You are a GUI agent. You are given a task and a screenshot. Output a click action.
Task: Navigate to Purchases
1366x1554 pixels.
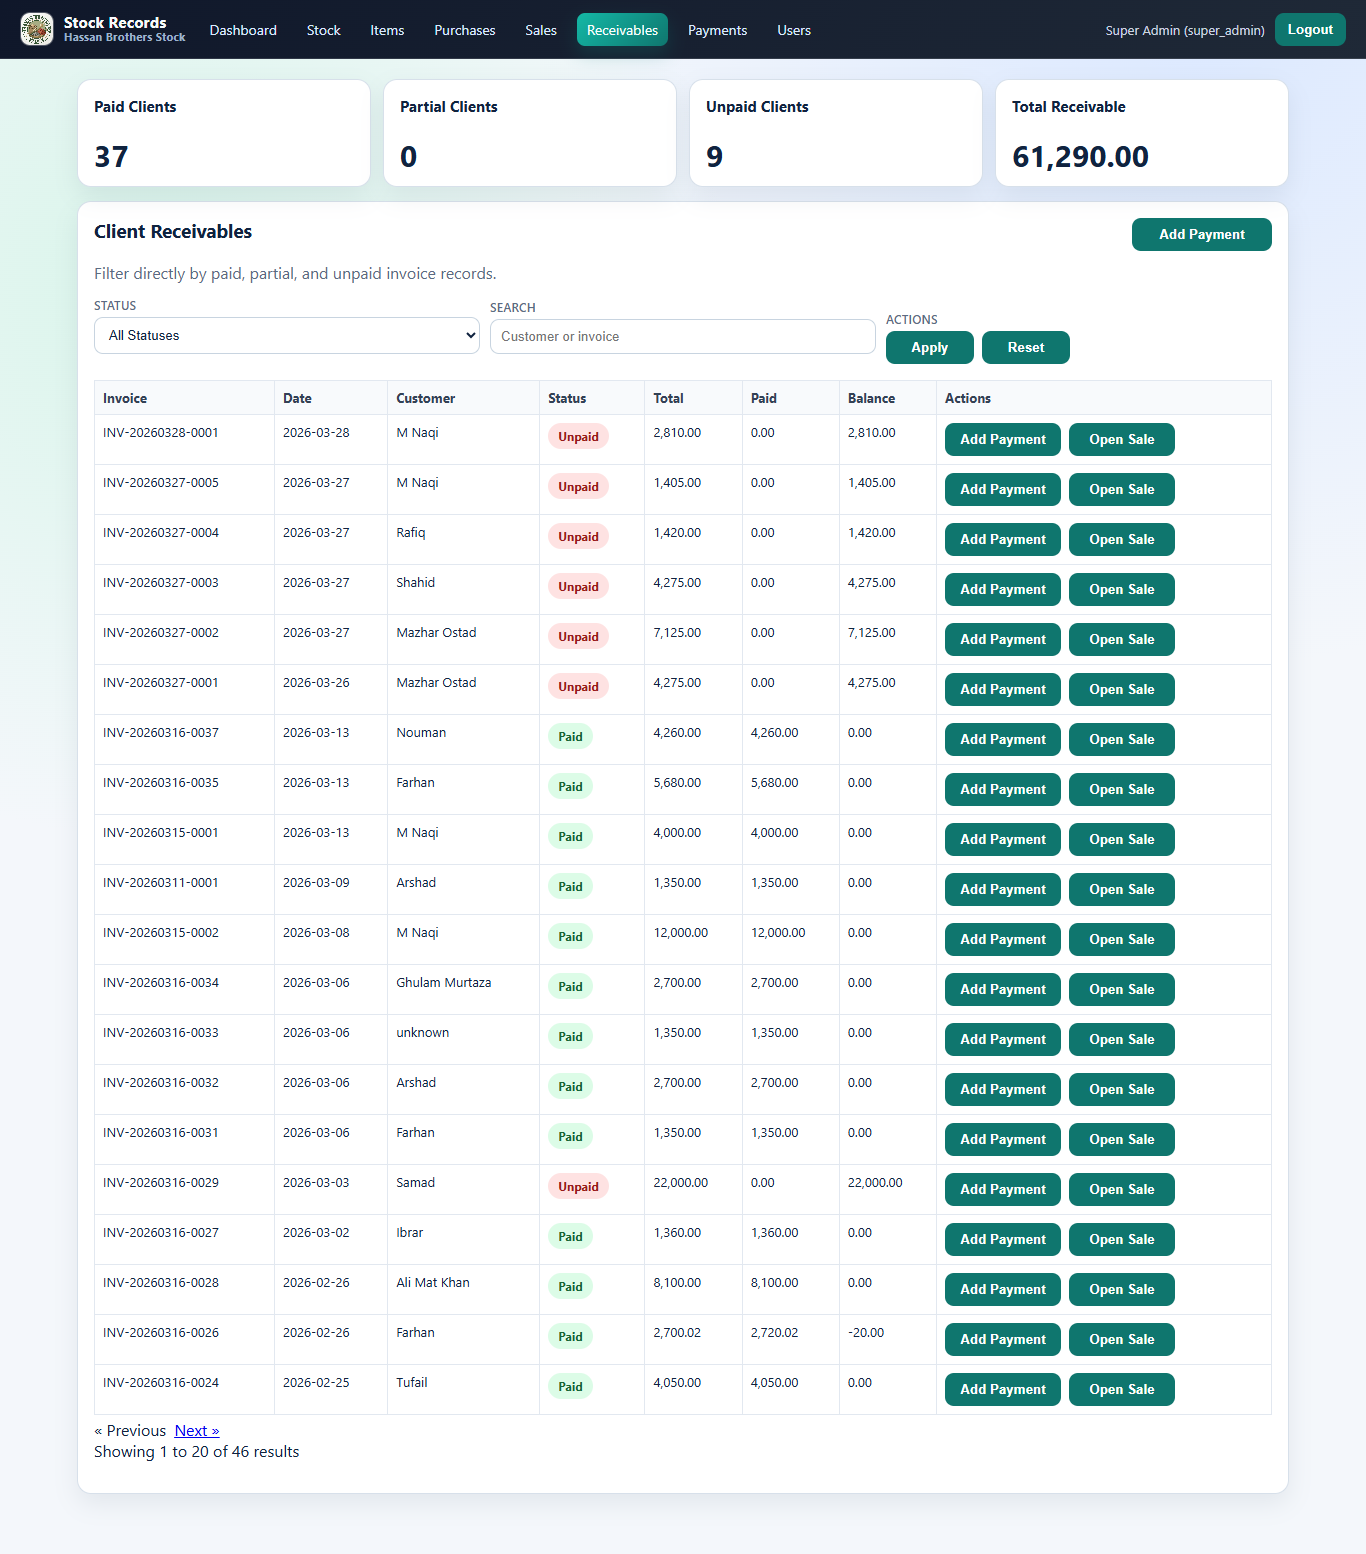pos(465,30)
